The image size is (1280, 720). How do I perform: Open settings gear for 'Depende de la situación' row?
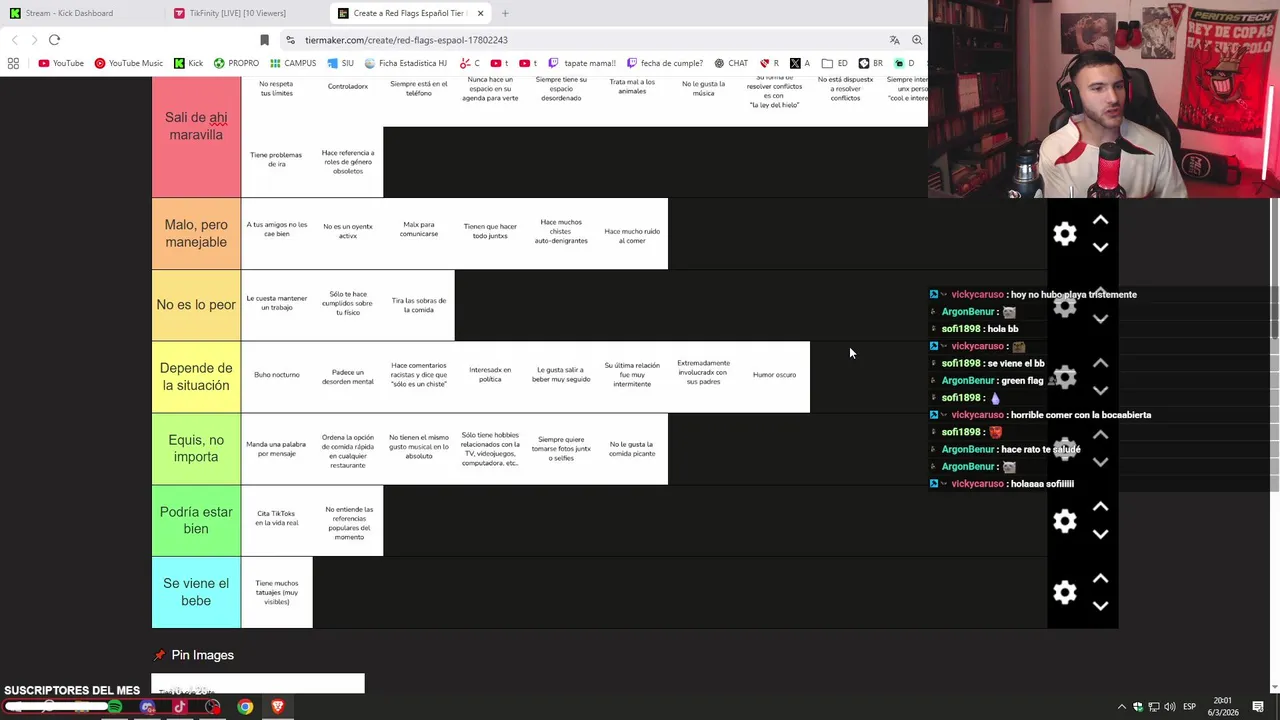1065,377
